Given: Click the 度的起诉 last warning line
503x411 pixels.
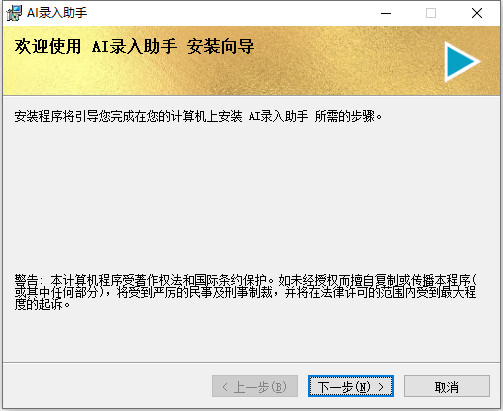Looking at the screenshot, I should pos(42,304).
